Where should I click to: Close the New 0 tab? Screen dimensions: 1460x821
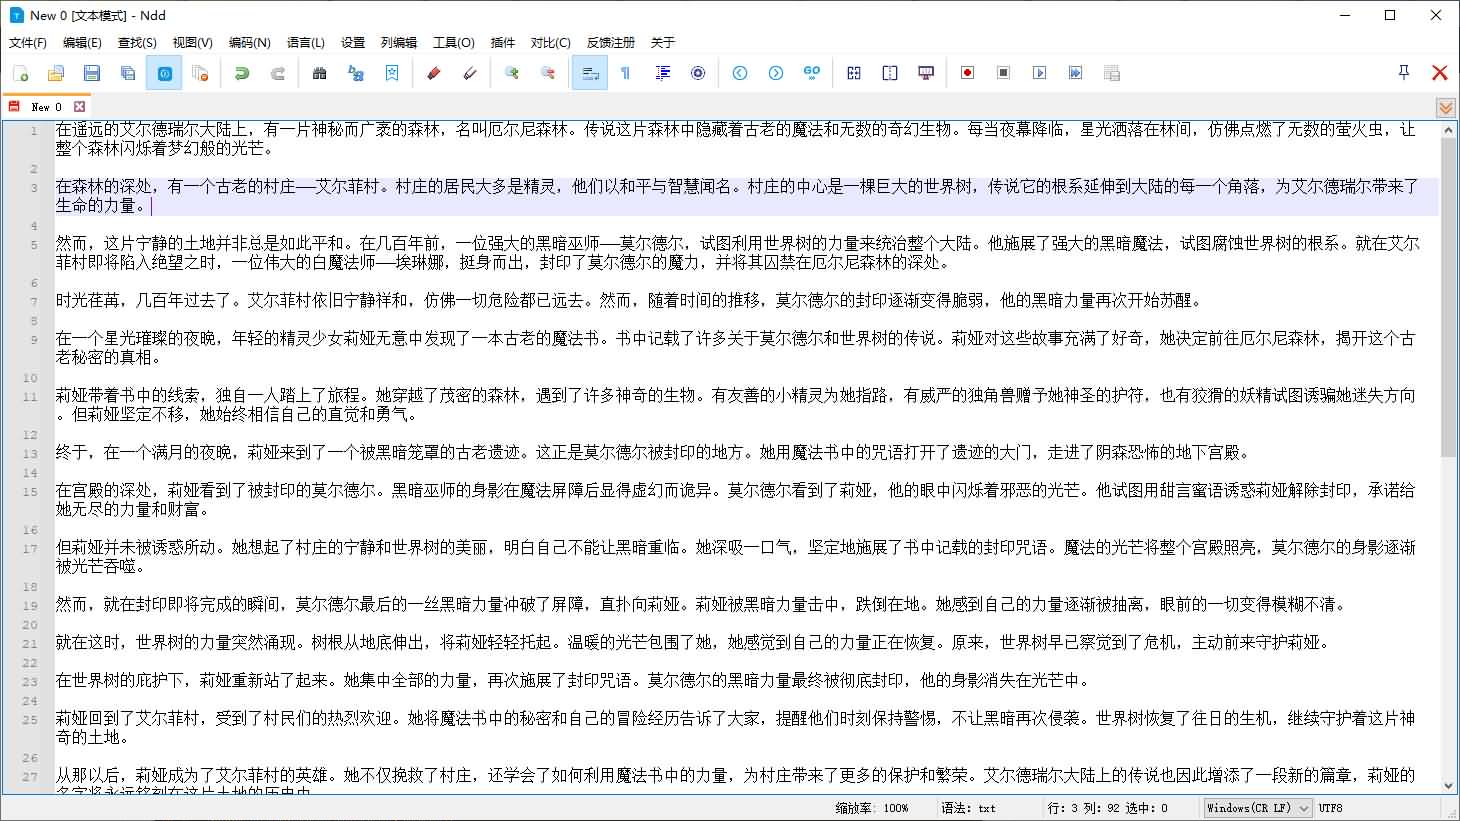coord(80,104)
